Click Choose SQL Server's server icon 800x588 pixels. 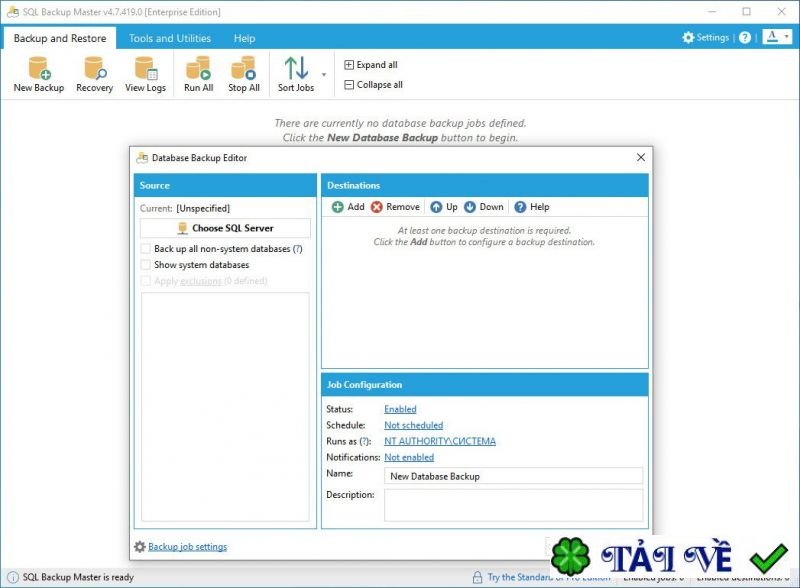[x=182, y=228]
